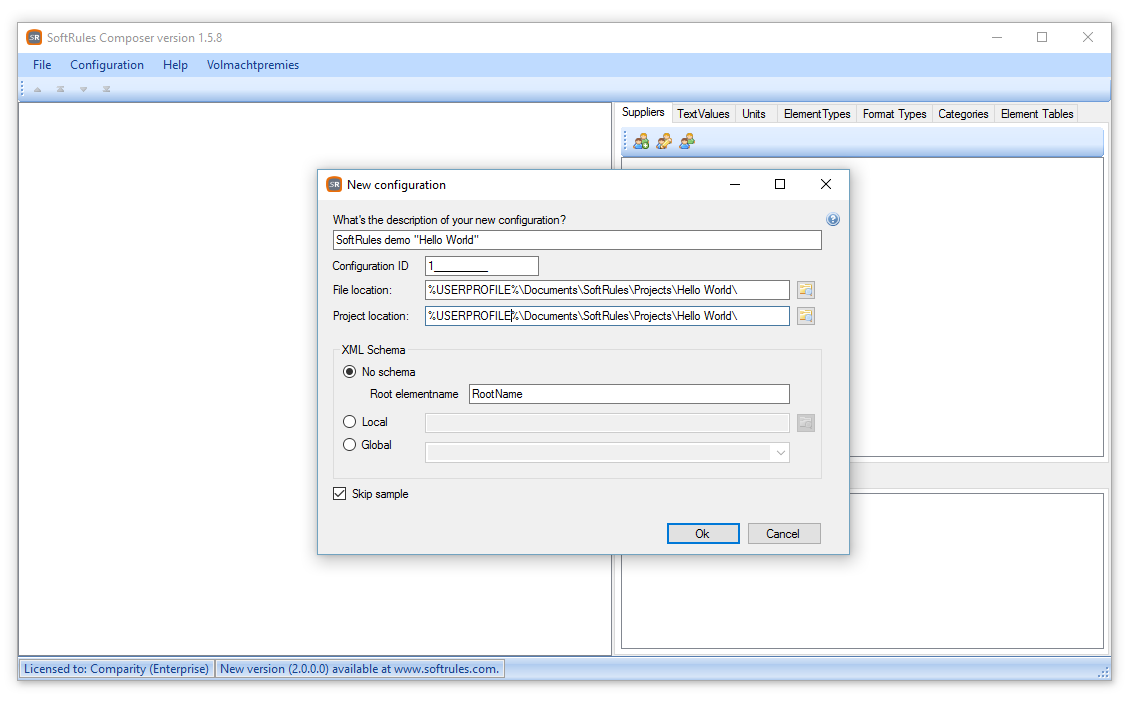The width and height of the screenshot is (1132, 703).
Task: Click the move to top toolbar arrow
Action: (61, 89)
